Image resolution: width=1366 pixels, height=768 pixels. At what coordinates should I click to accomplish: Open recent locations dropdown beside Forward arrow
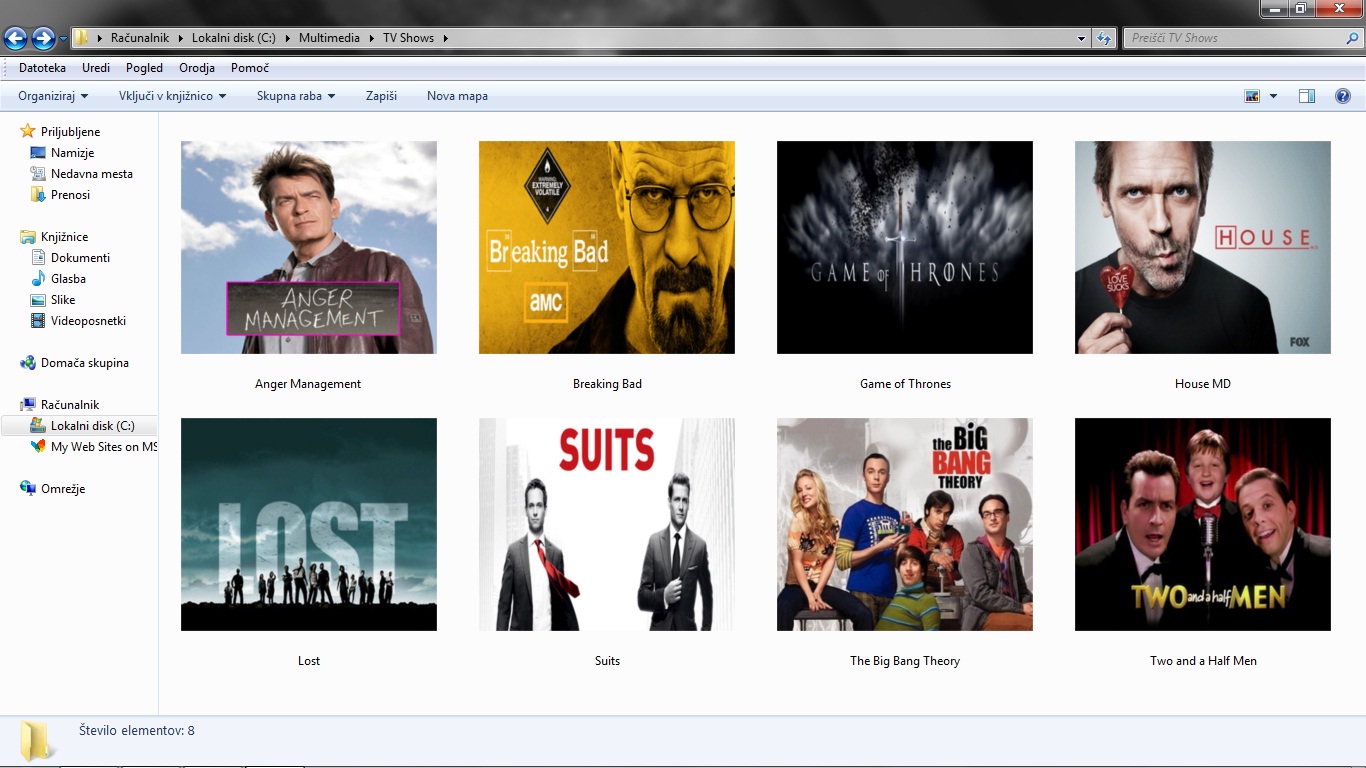pos(63,39)
